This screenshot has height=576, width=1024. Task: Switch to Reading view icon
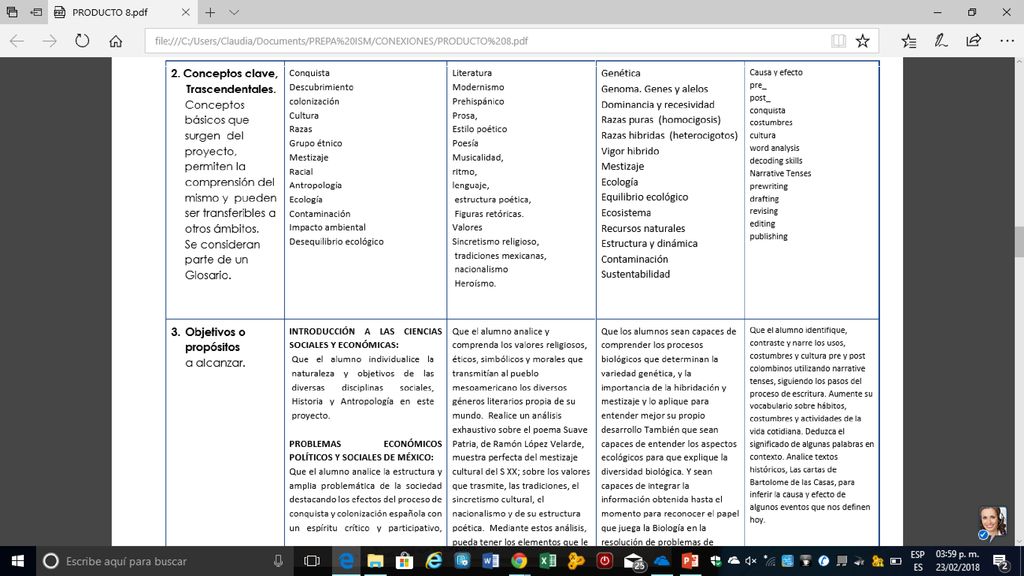[x=839, y=40]
